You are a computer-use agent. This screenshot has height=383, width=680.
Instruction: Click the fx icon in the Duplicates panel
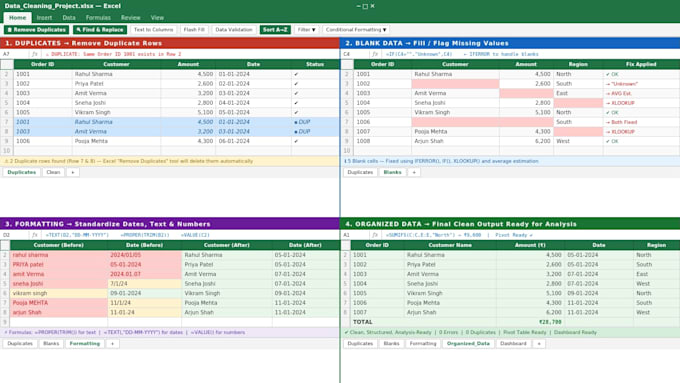click(x=35, y=54)
